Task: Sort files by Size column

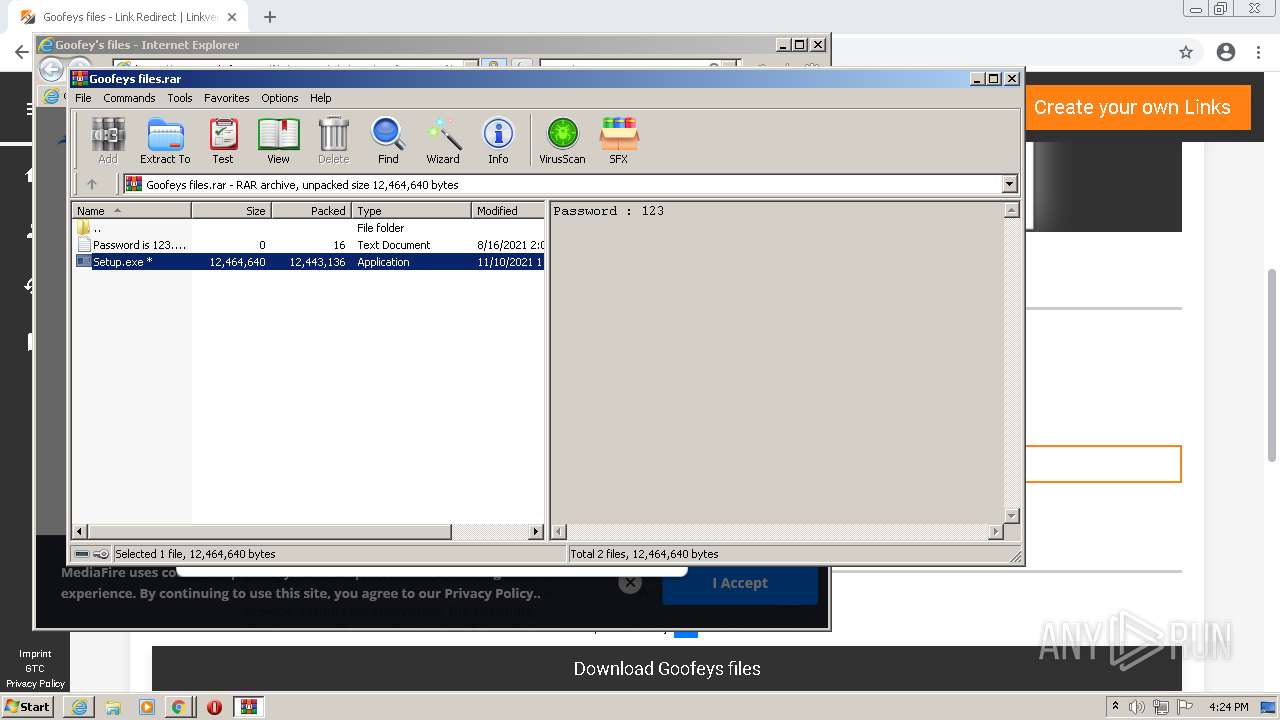Action: [x=231, y=211]
